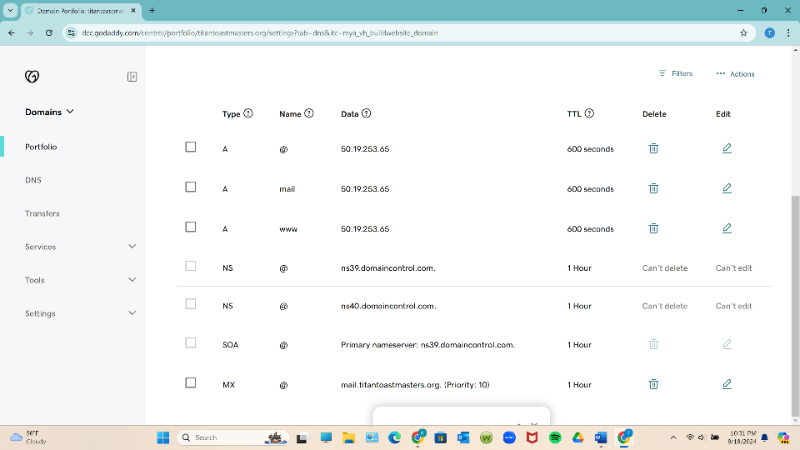Viewport: 800px width, 450px height.
Task: Select checkbox for NS ns40 record
Action: [190, 304]
